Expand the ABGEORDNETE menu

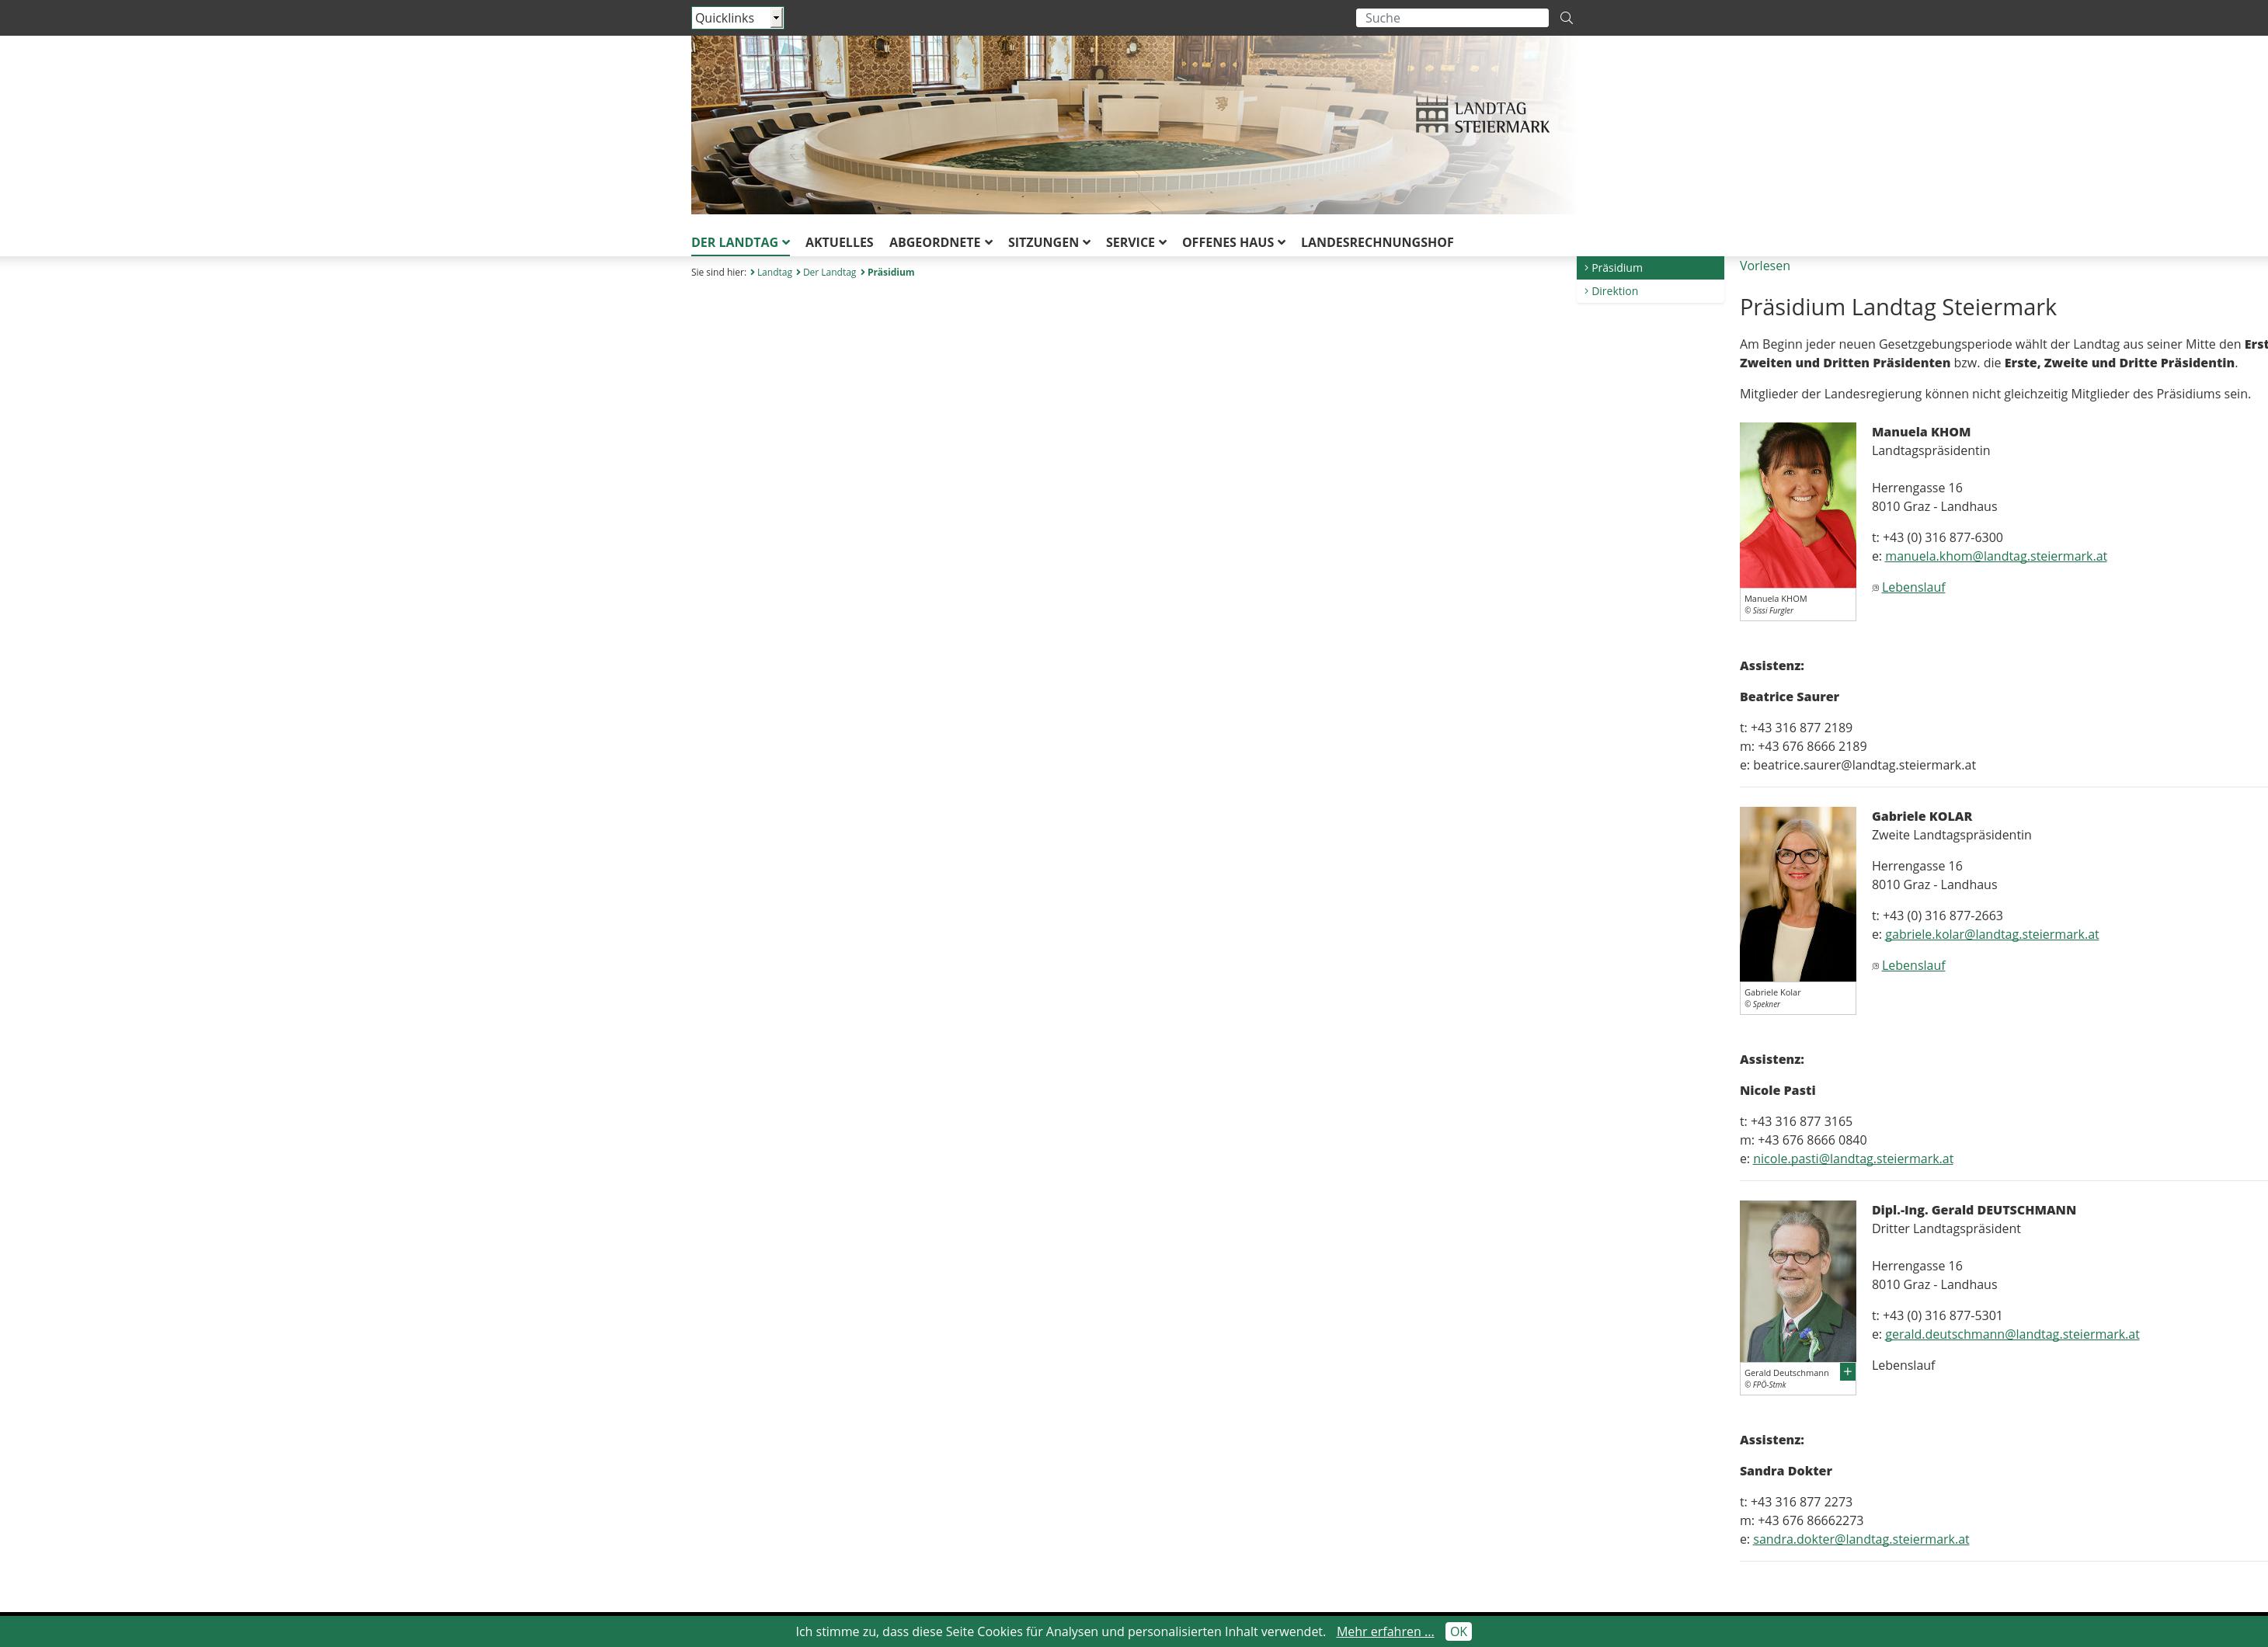pos(940,242)
